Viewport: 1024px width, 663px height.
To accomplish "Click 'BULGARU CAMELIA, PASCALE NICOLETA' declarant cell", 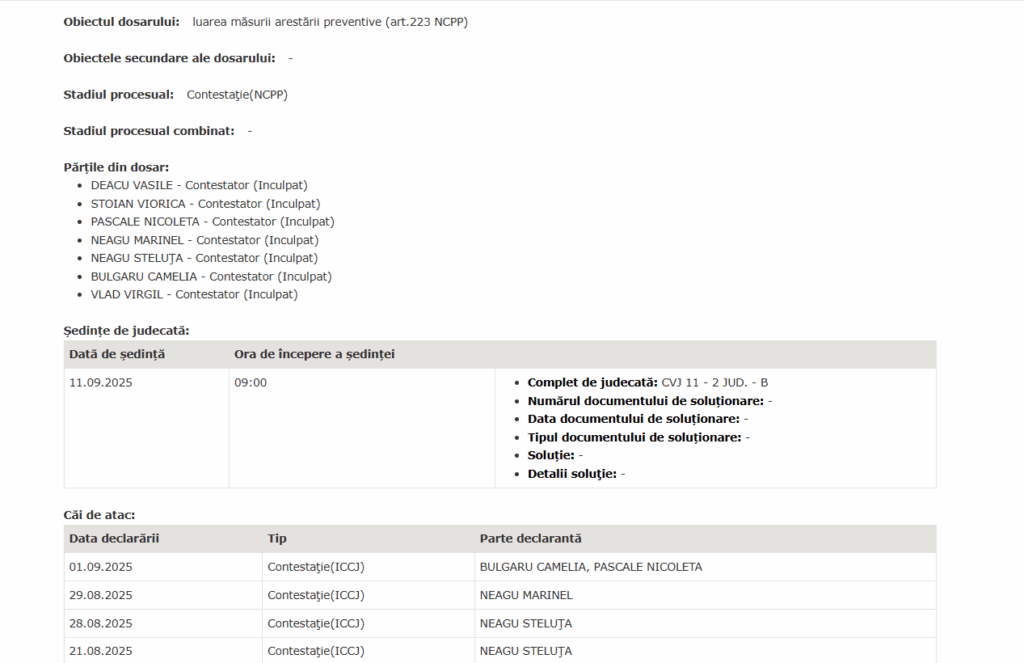I will tap(591, 567).
